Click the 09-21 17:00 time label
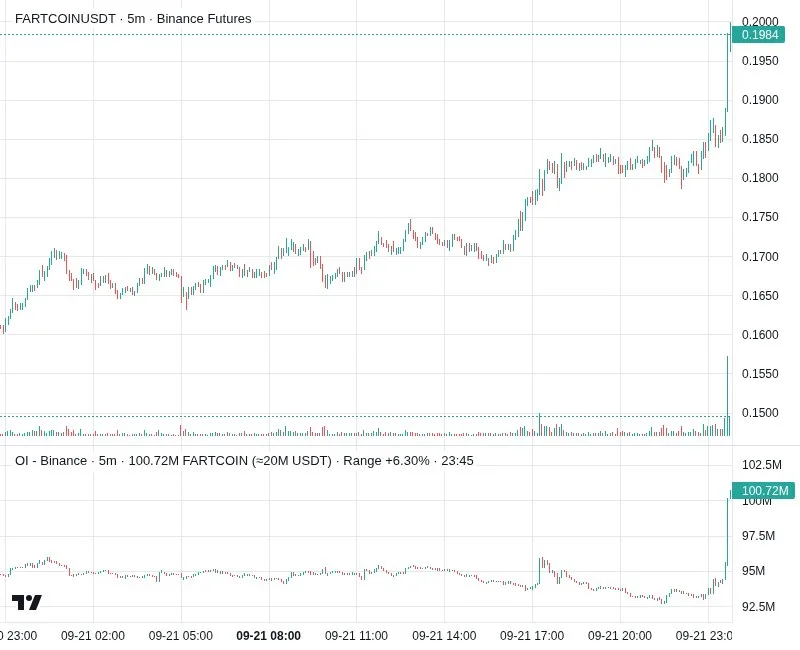Screen dimensions: 800x650 (x=532, y=636)
